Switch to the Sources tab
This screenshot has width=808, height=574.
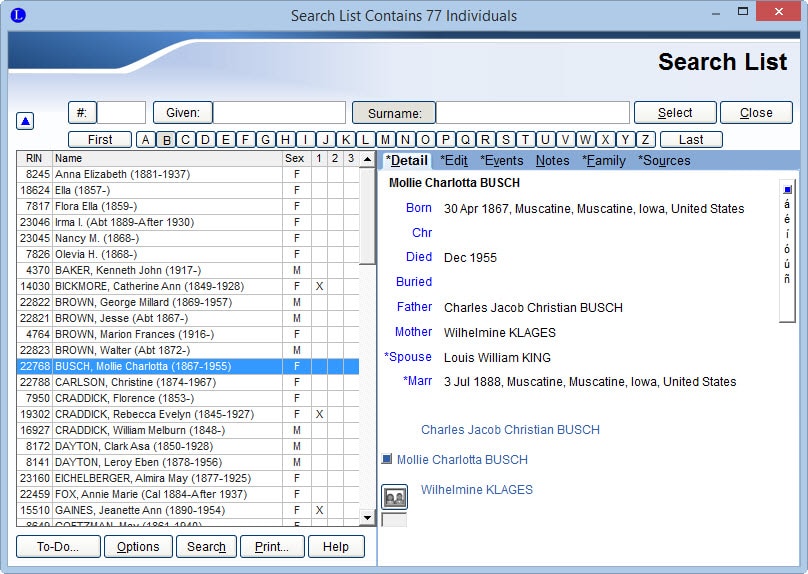pyautogui.click(x=664, y=161)
